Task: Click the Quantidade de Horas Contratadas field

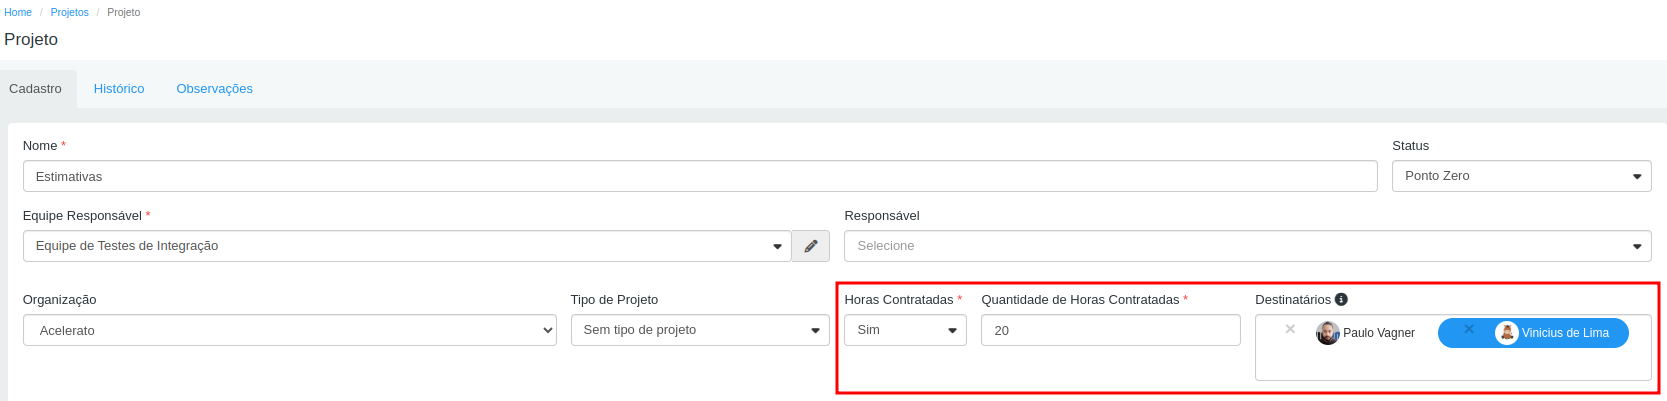Action: [x=1111, y=330]
